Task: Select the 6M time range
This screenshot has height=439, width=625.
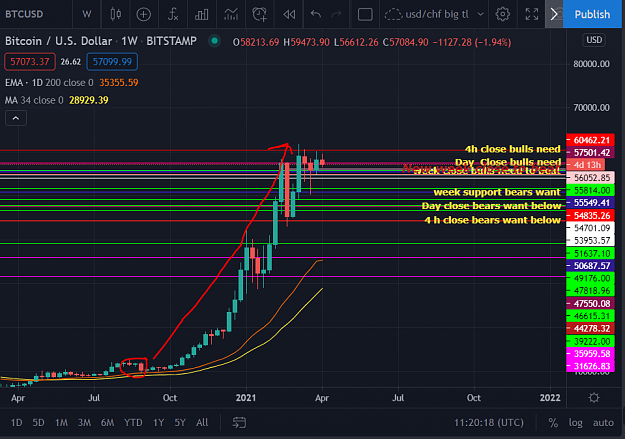Action: [107, 423]
